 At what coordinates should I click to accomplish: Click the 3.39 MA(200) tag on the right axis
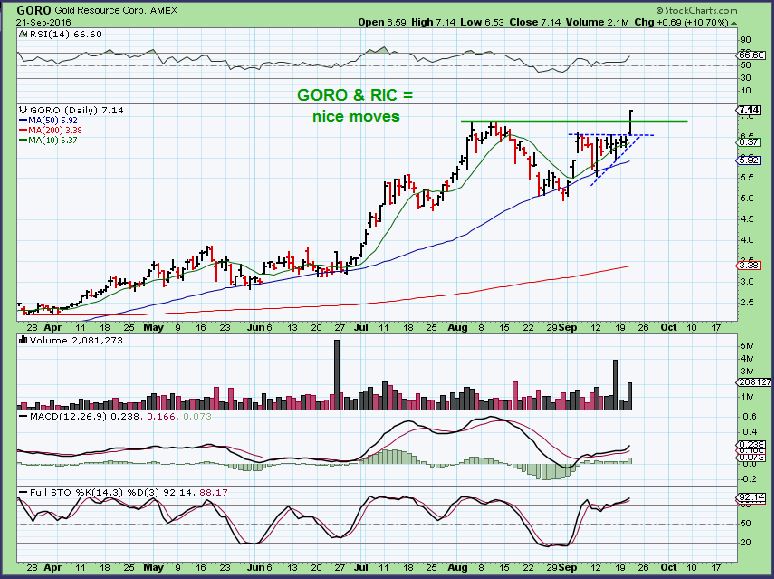click(x=750, y=266)
